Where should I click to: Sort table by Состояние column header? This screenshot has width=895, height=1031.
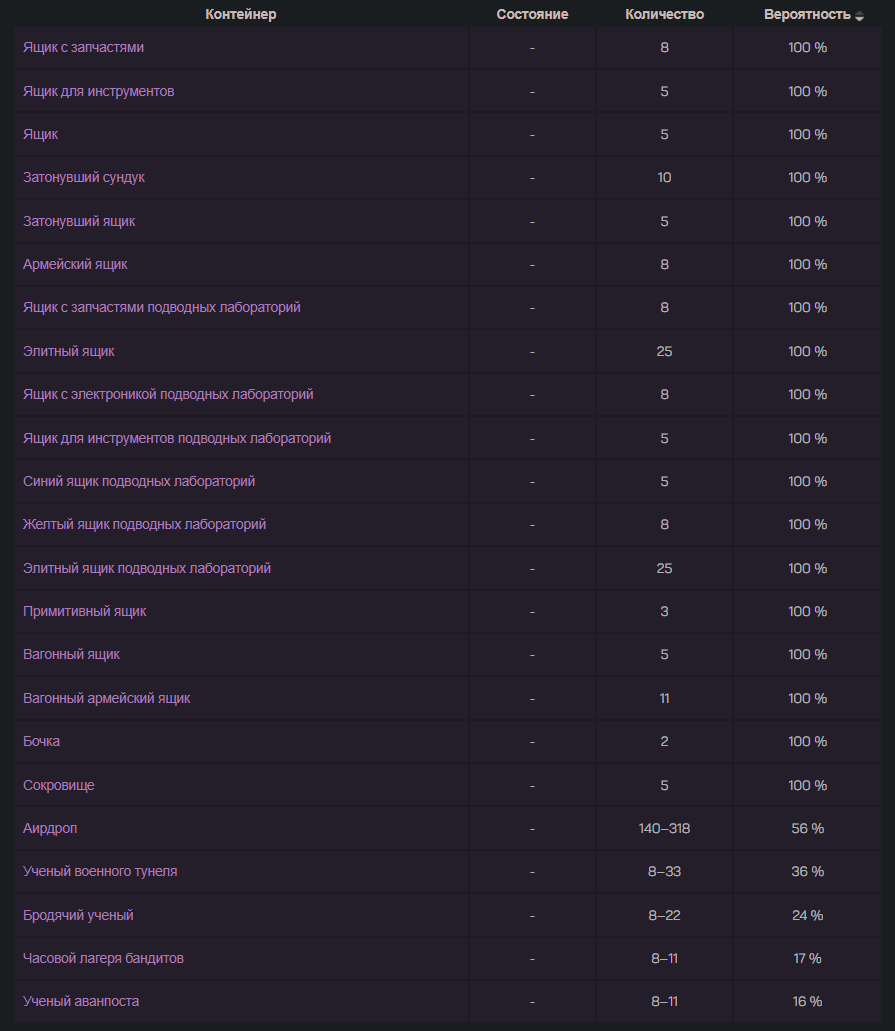point(532,14)
